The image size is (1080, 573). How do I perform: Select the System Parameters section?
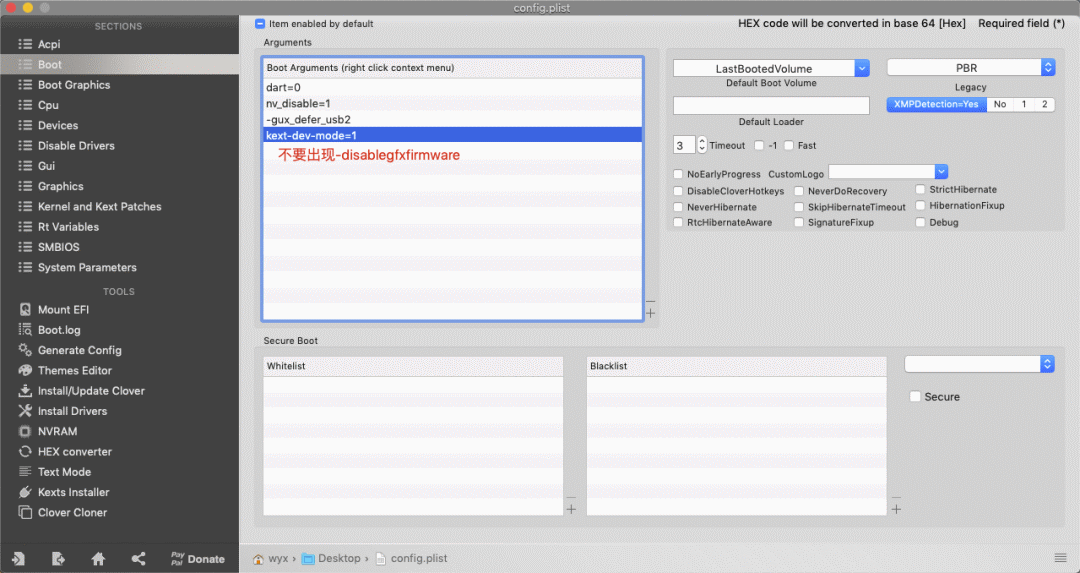[120, 267]
